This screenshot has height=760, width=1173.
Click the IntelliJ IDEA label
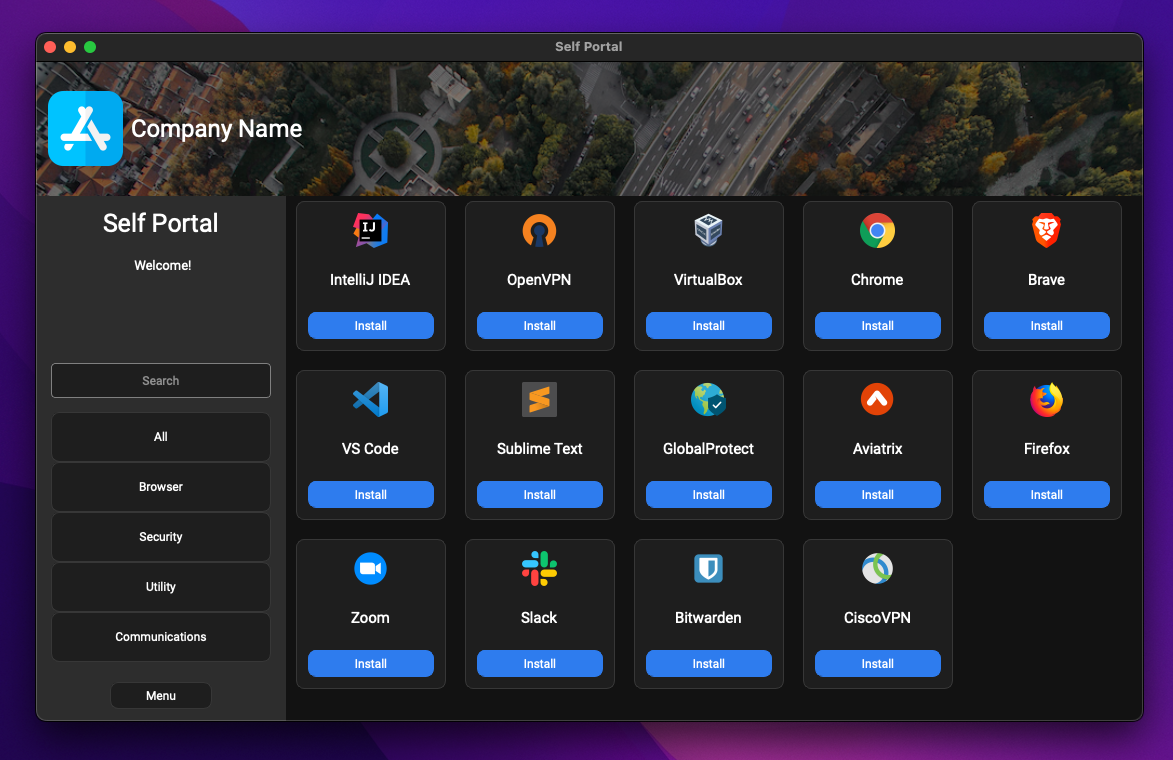click(370, 280)
